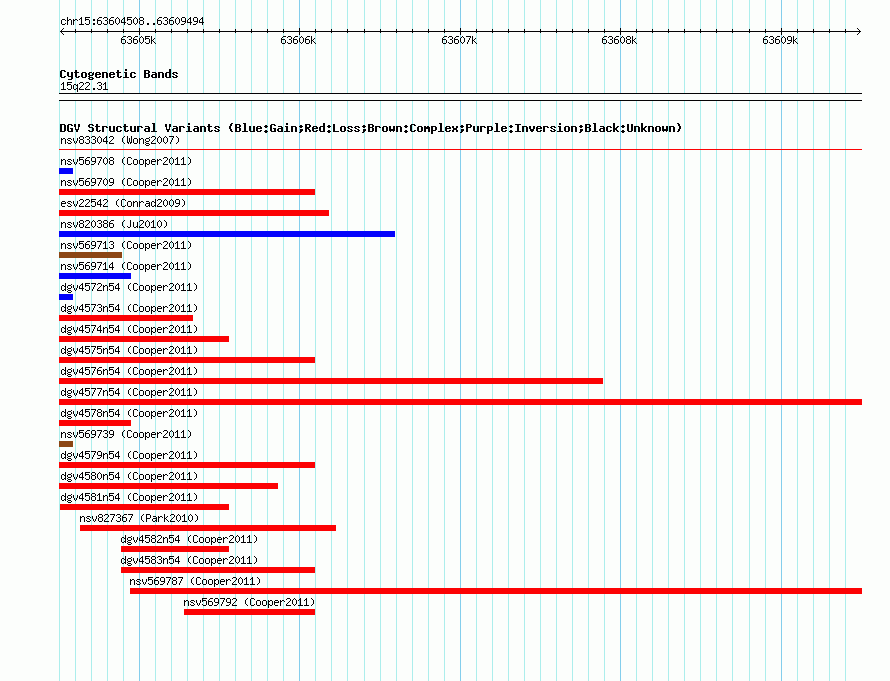
Task: Click the right arrow of the ruler
Action: tap(859, 32)
